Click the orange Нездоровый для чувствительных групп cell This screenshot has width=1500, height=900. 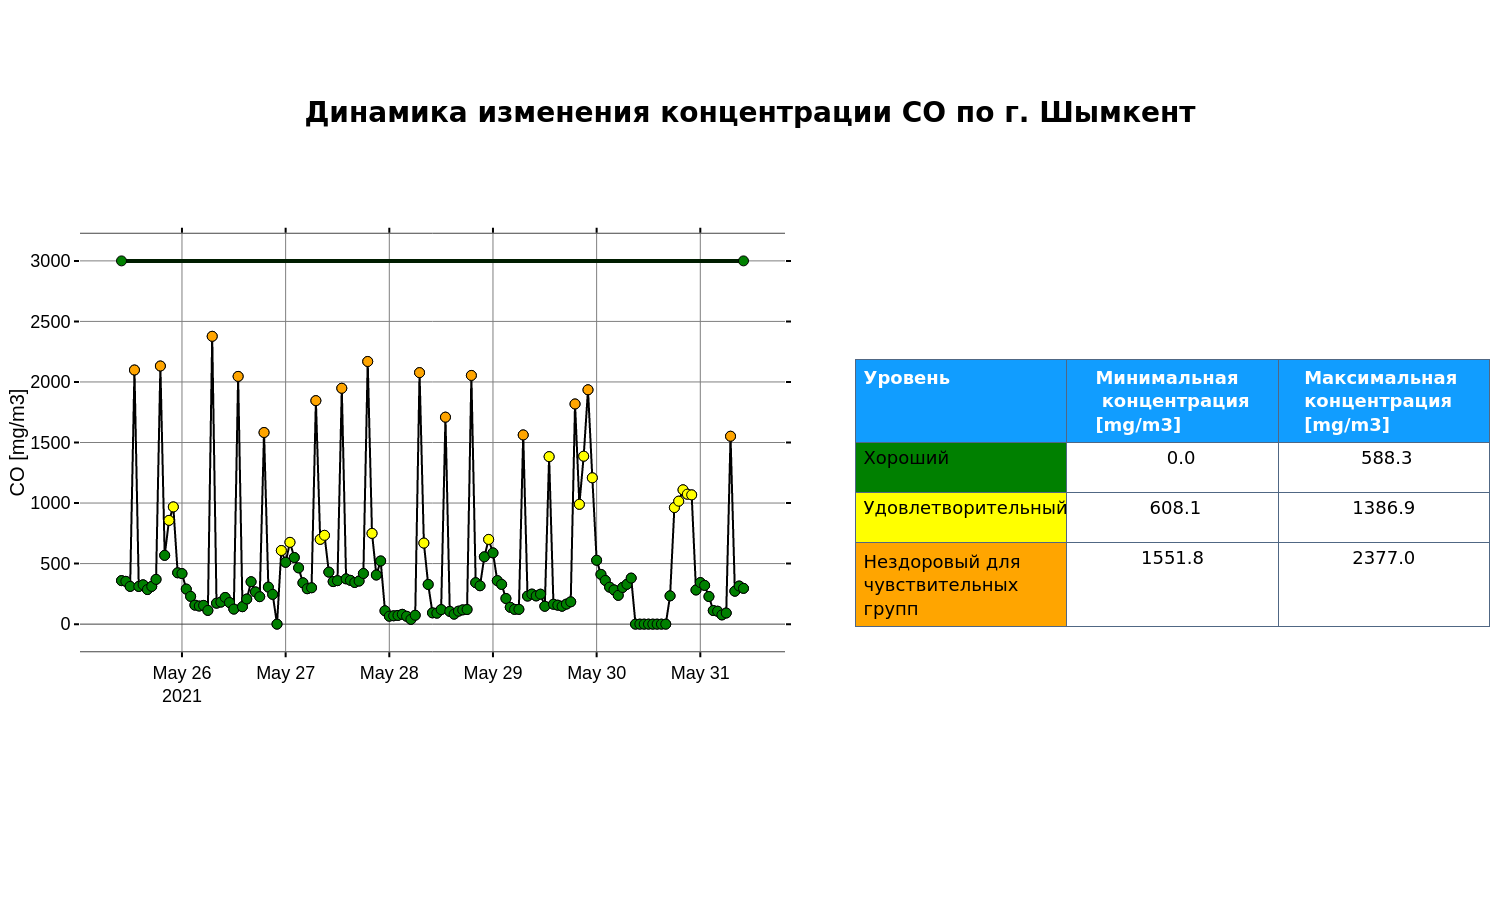(961, 585)
